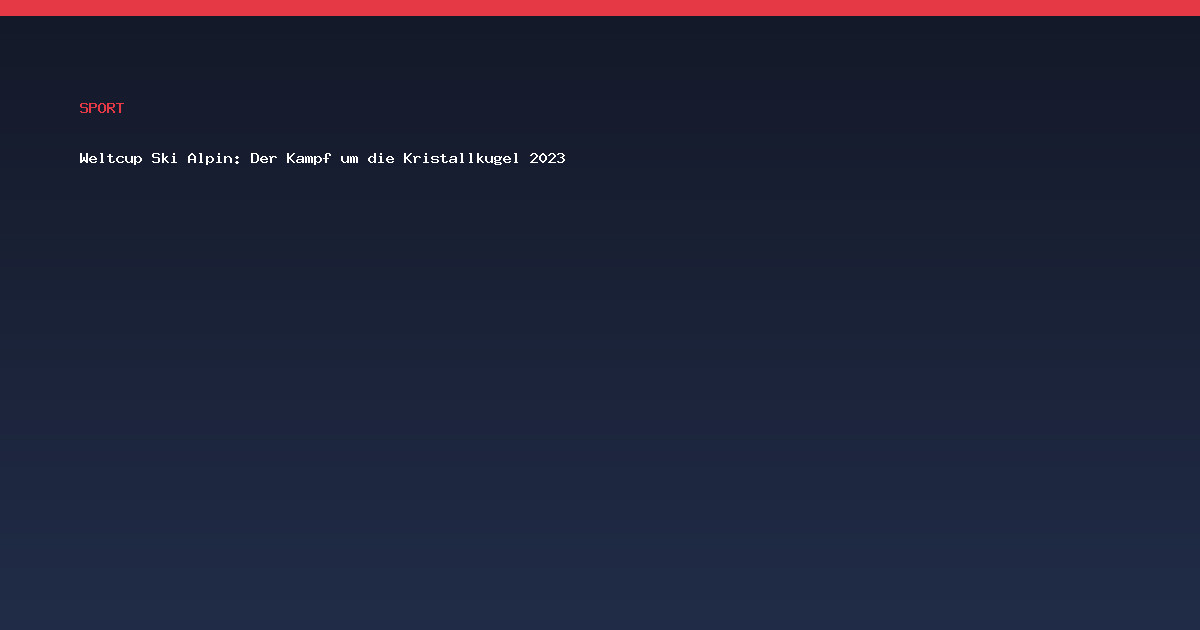Click the letter T of SPORT
Viewport: 1200px width, 630px height.
[x=120, y=108]
